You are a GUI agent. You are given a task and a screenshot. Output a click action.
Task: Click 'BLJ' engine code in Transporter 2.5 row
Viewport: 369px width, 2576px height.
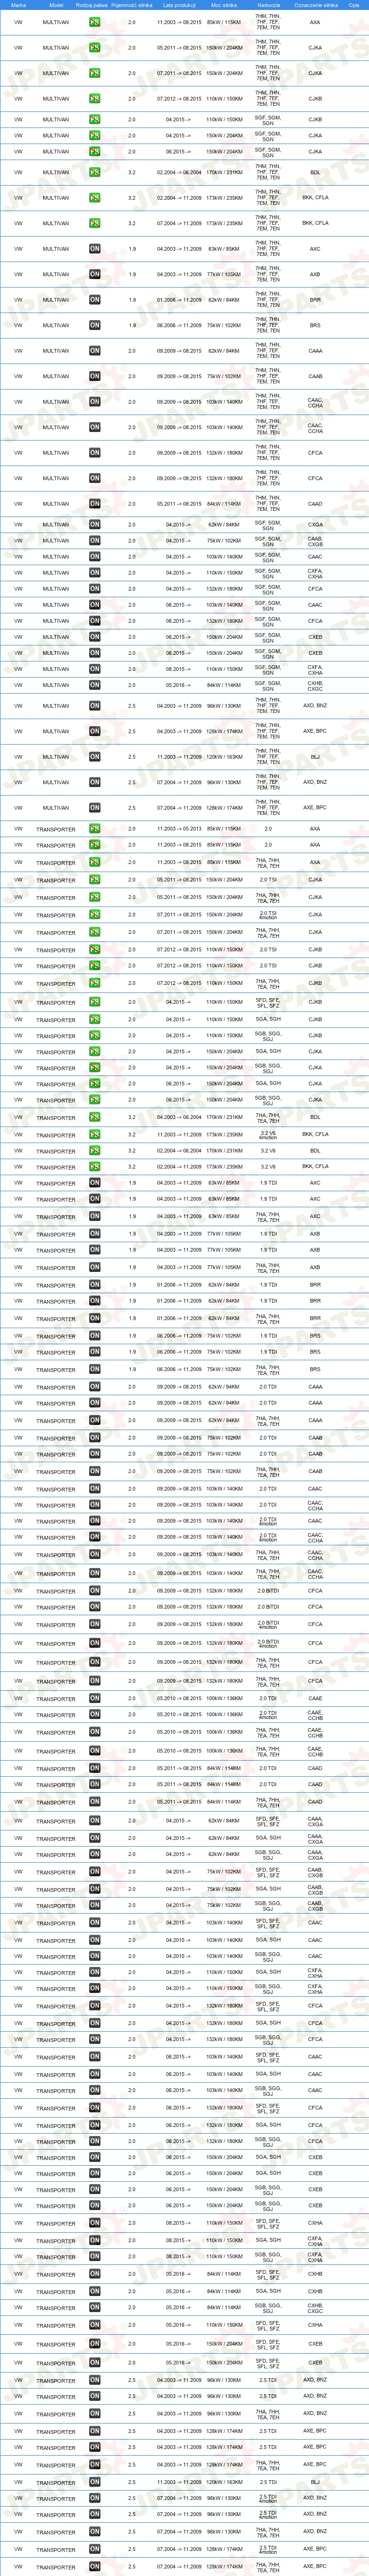tap(315, 2482)
